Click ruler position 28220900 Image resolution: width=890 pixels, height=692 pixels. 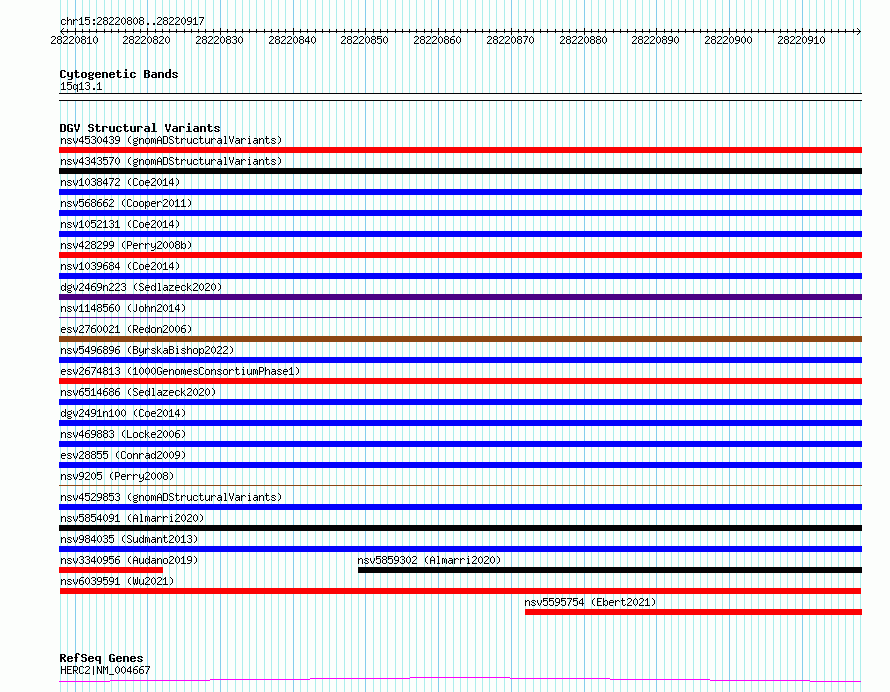pyautogui.click(x=728, y=40)
